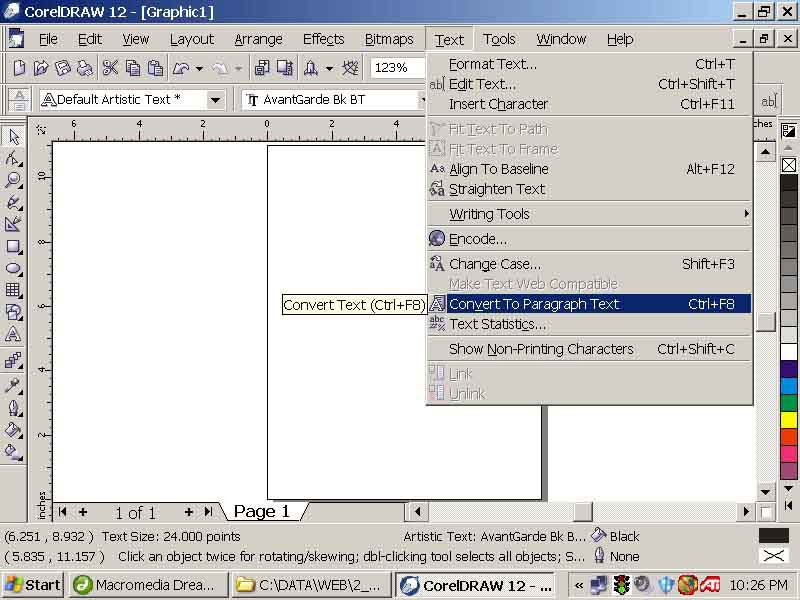Click Align To Baseline menu entry
The width and height of the screenshot is (800, 600).
(590, 169)
